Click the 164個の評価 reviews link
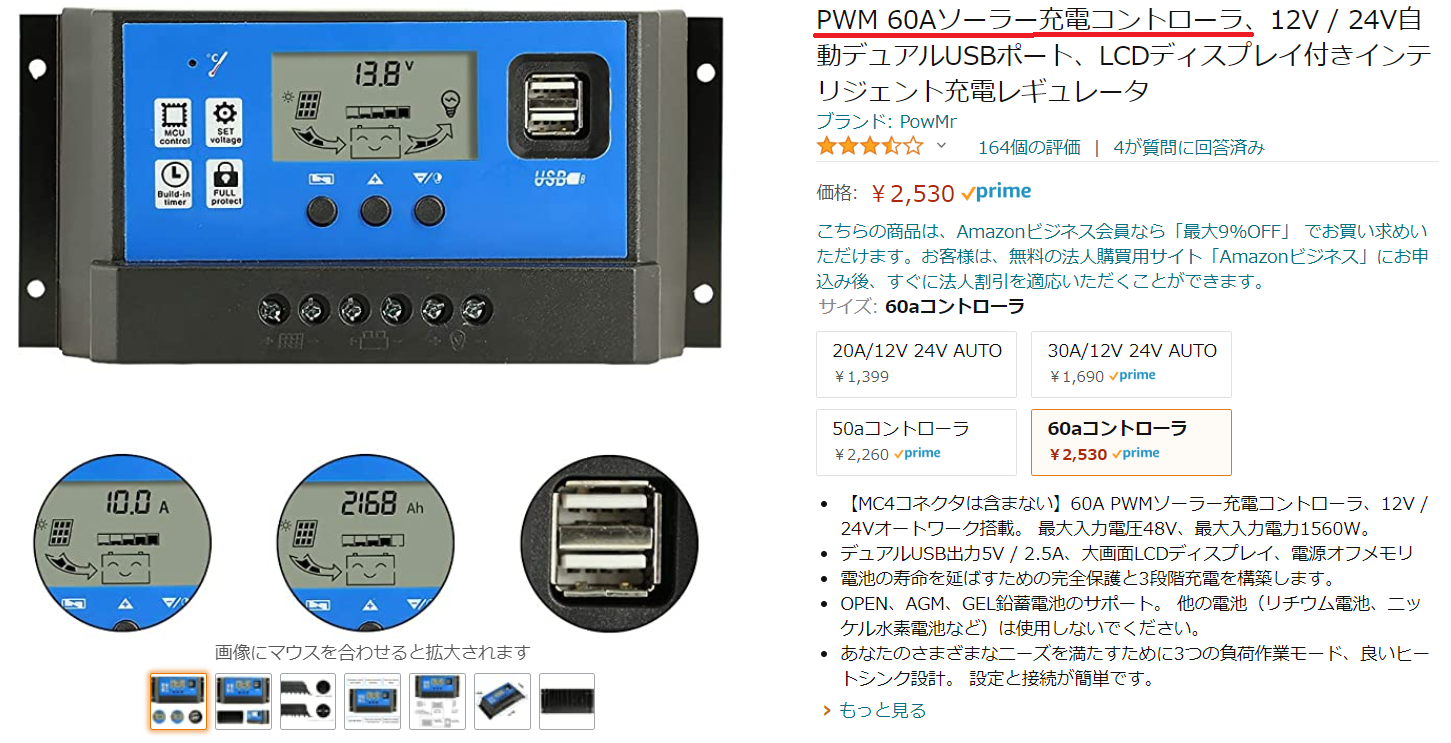This screenshot has height=743, width=1451. [1029, 147]
